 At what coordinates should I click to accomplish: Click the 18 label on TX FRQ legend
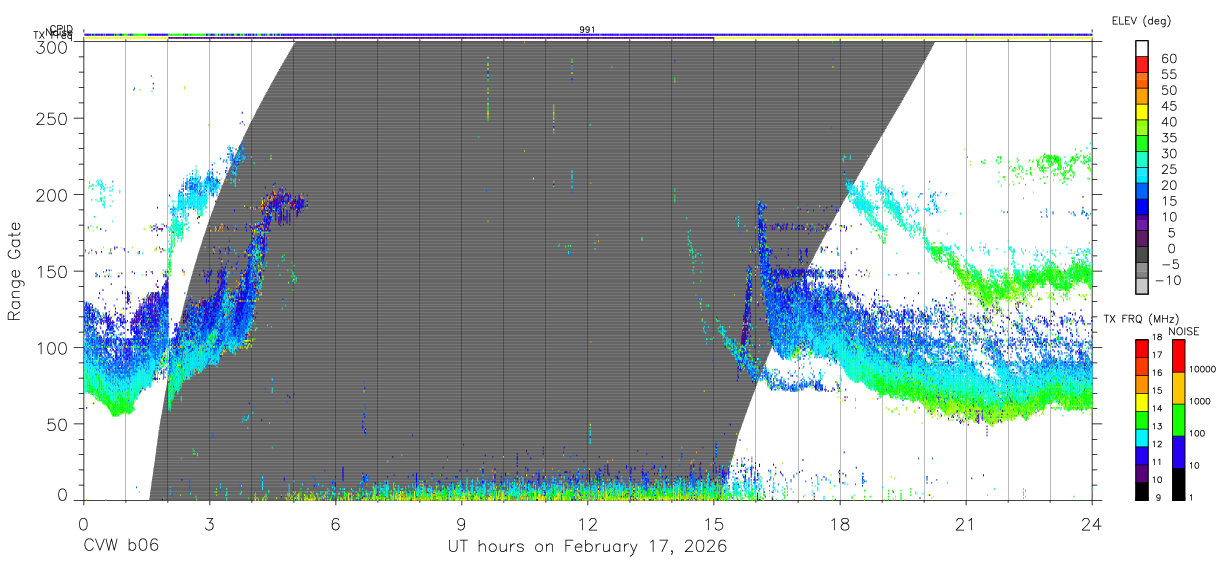[x=1157, y=339]
